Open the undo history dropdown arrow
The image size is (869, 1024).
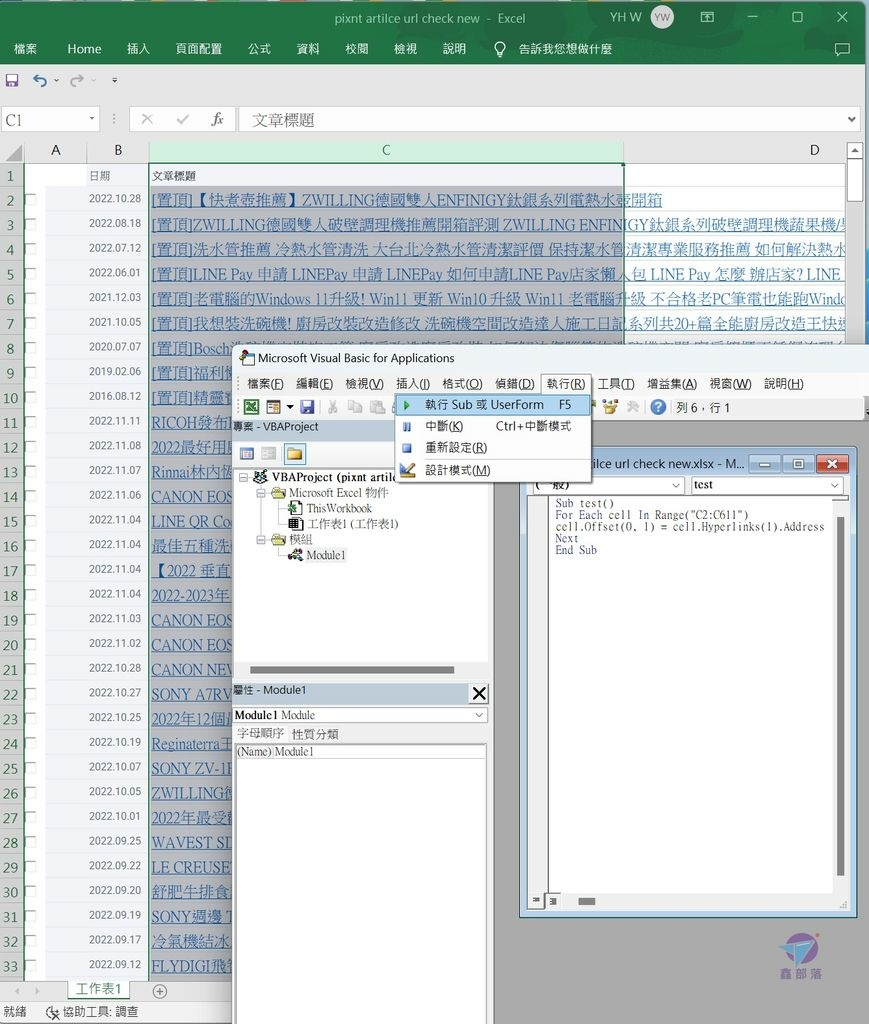point(57,80)
